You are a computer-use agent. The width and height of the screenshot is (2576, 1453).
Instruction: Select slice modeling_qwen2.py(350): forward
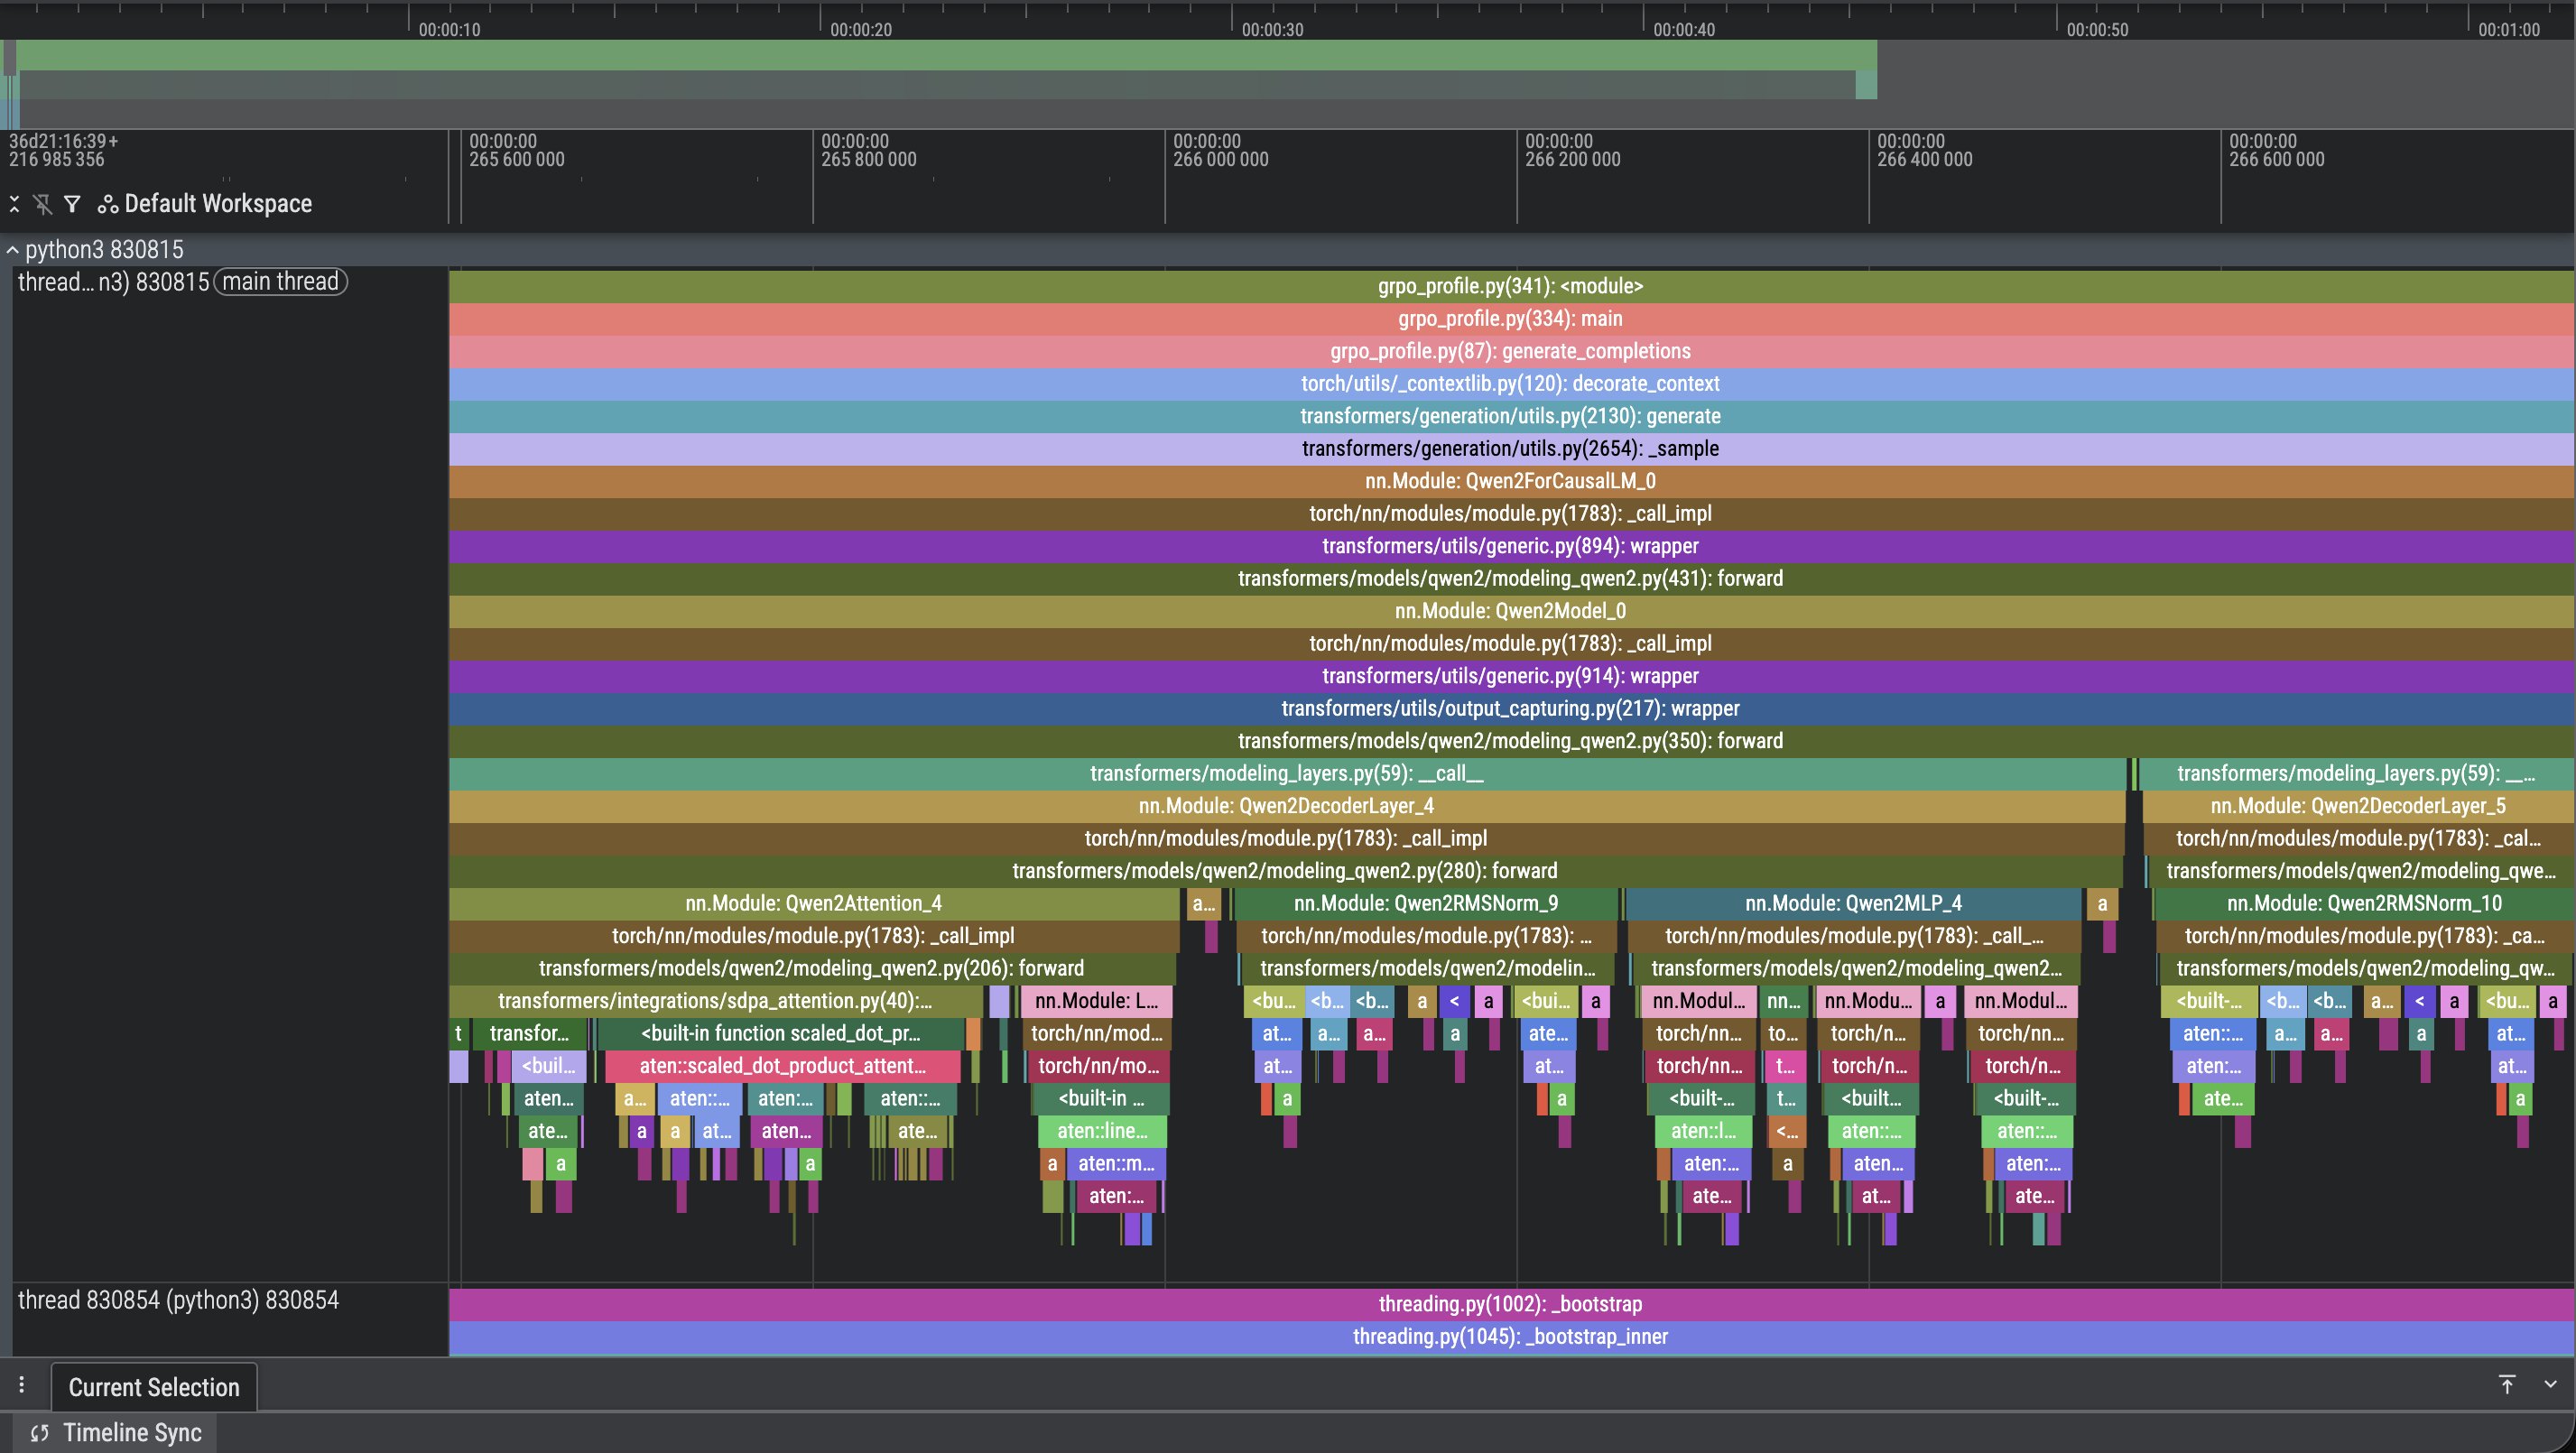1510,741
